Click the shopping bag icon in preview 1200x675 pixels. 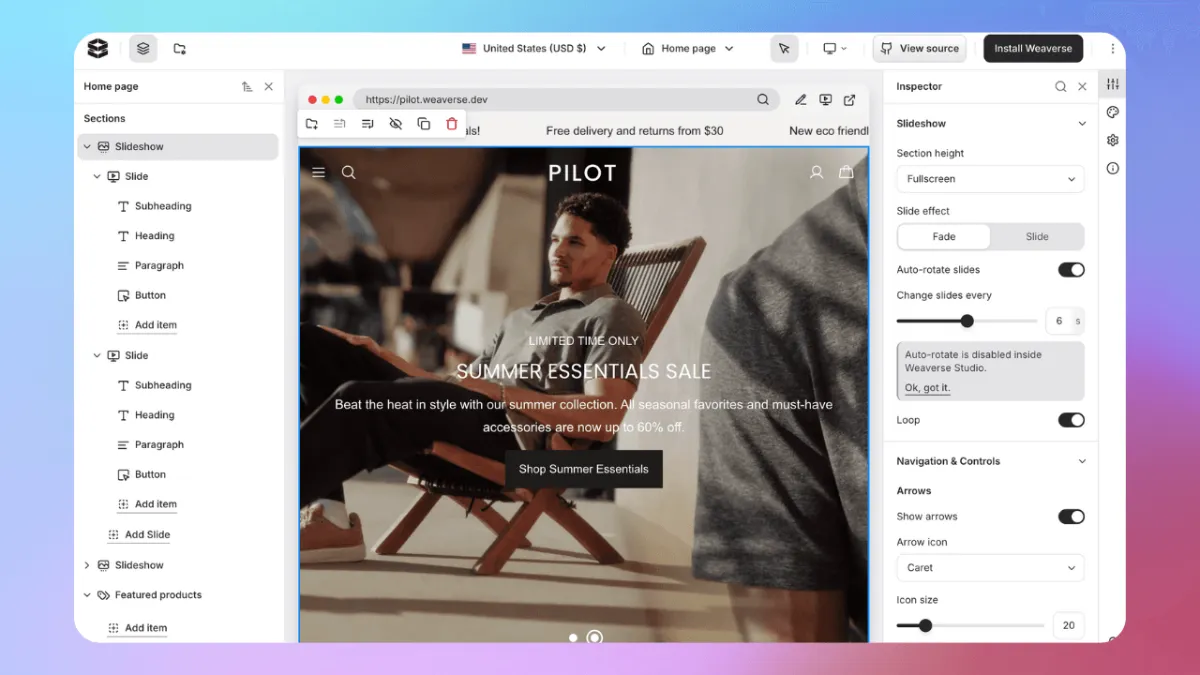pyautogui.click(x=846, y=172)
